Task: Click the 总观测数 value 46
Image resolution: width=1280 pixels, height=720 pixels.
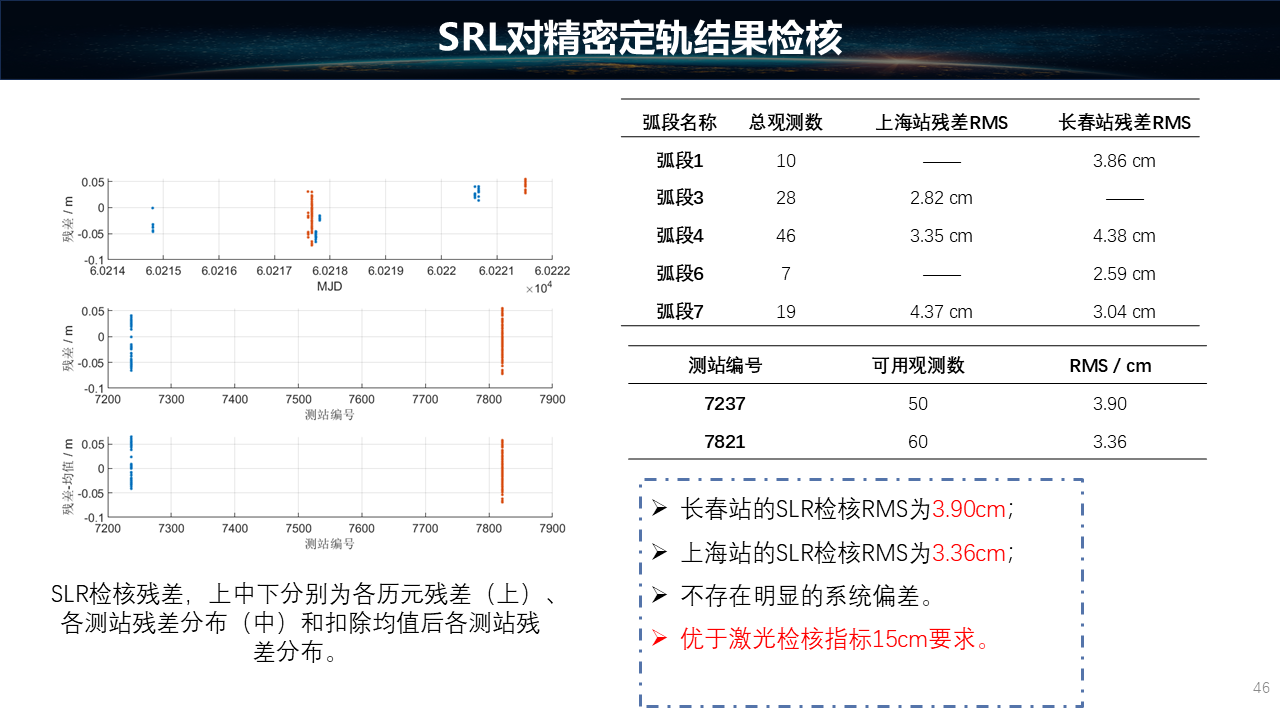Action: coord(786,236)
